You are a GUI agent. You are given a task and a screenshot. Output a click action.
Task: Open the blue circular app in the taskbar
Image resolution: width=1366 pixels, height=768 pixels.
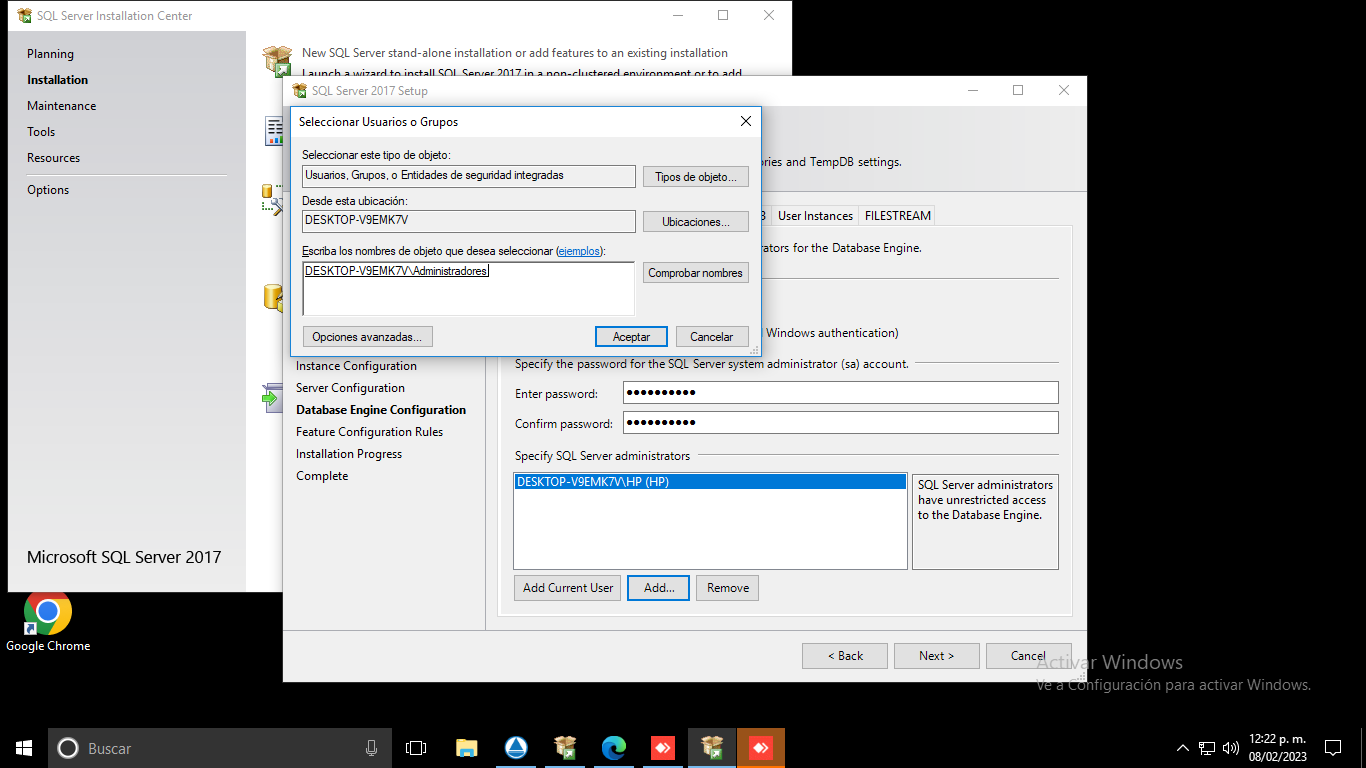point(516,748)
